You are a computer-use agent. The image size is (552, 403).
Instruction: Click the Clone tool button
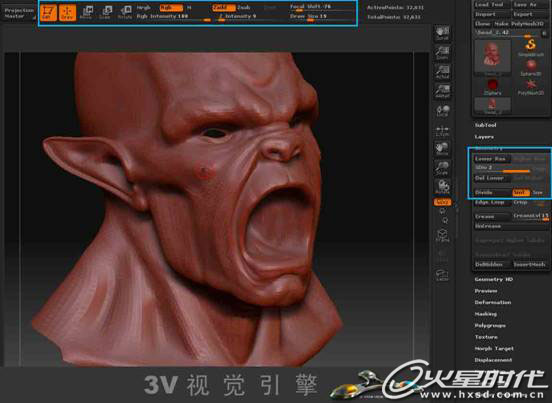coord(482,24)
